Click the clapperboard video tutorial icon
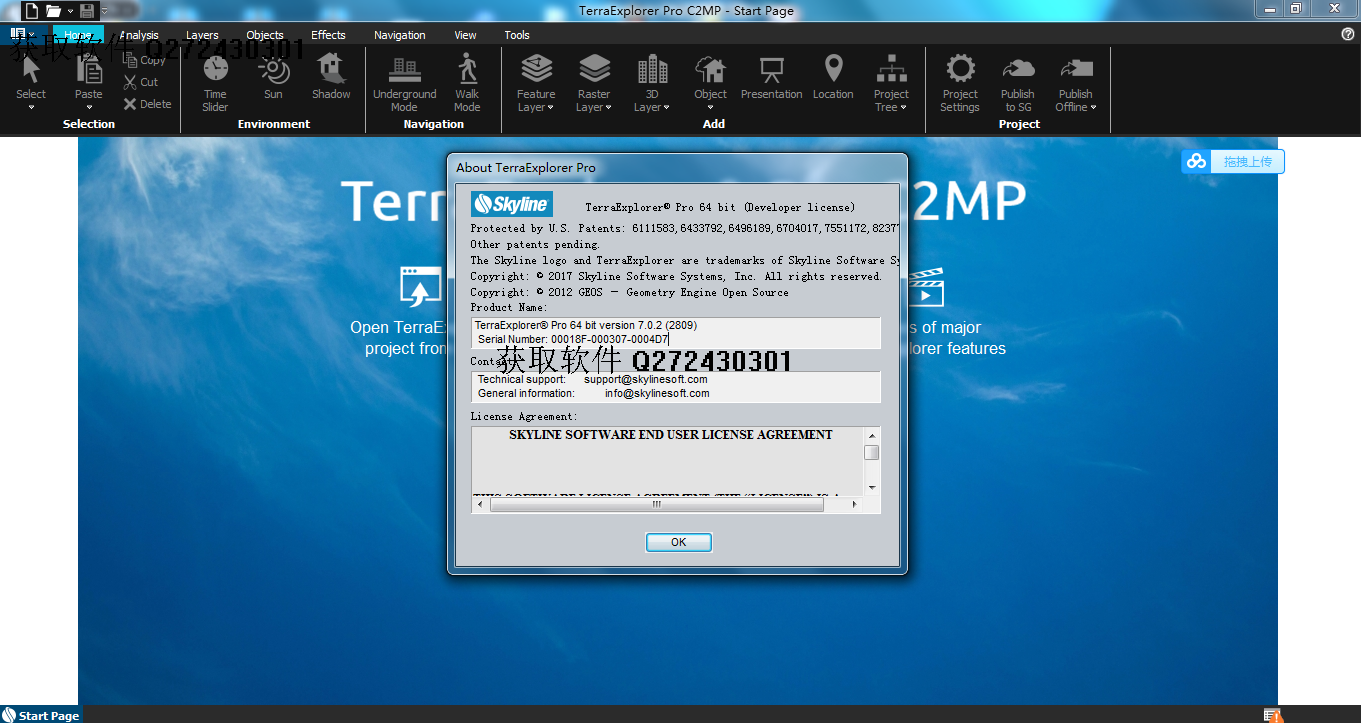The image size is (1361, 723). pyautogui.click(x=927, y=286)
